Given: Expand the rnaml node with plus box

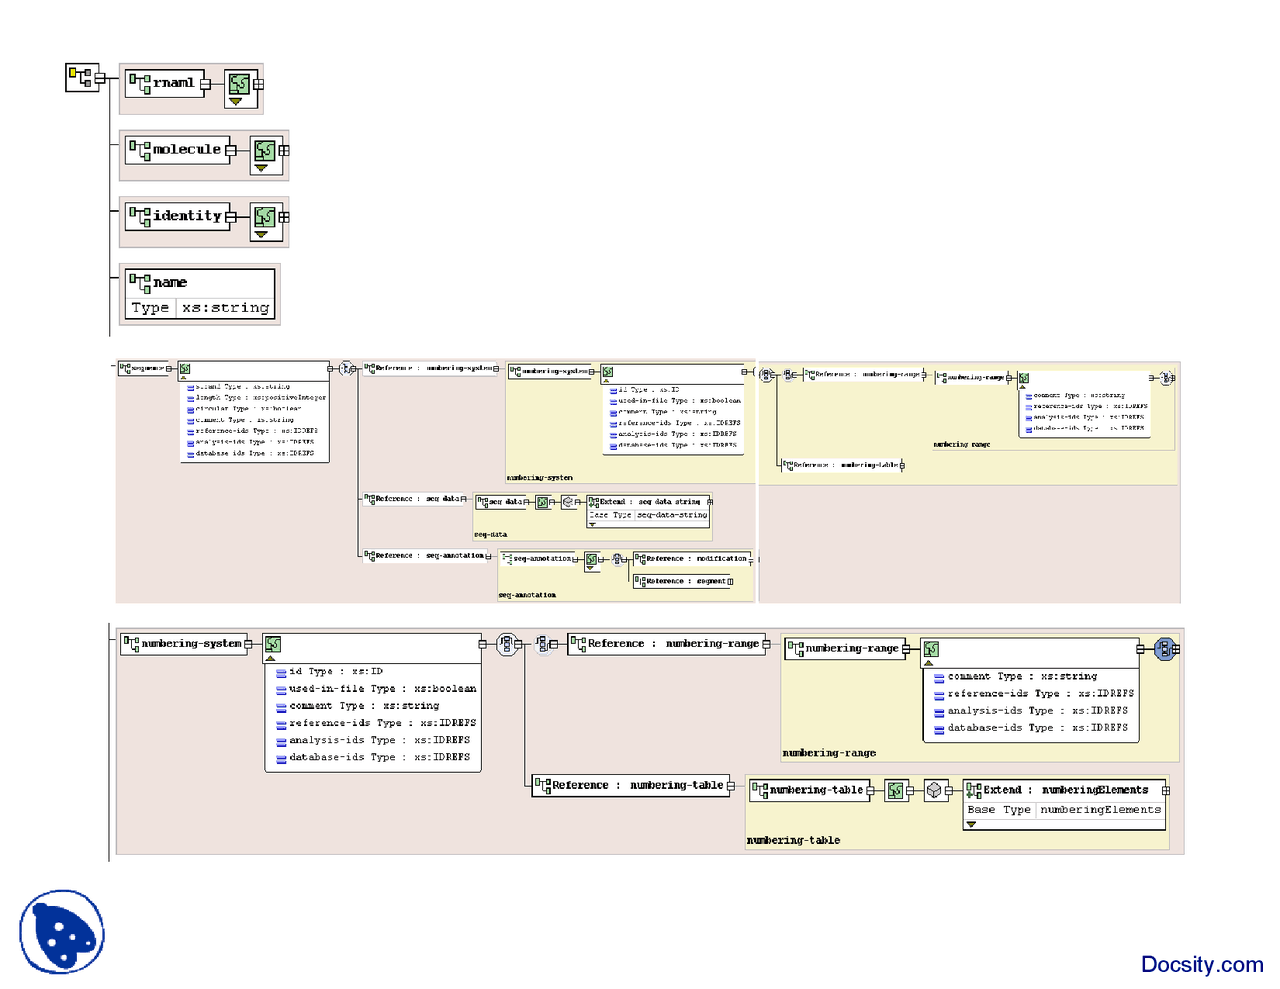Looking at the screenshot, I should tap(258, 84).
